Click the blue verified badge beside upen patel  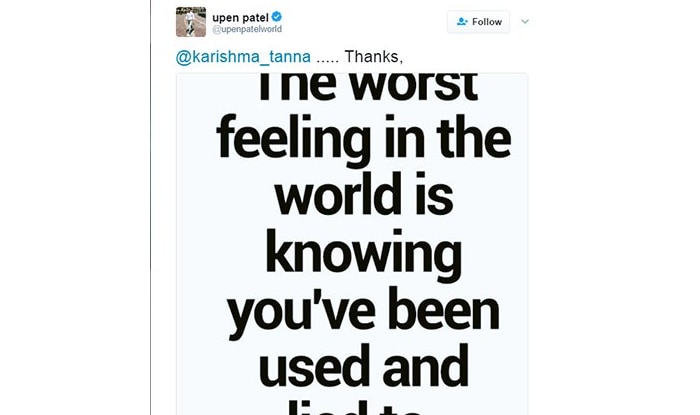click(277, 17)
